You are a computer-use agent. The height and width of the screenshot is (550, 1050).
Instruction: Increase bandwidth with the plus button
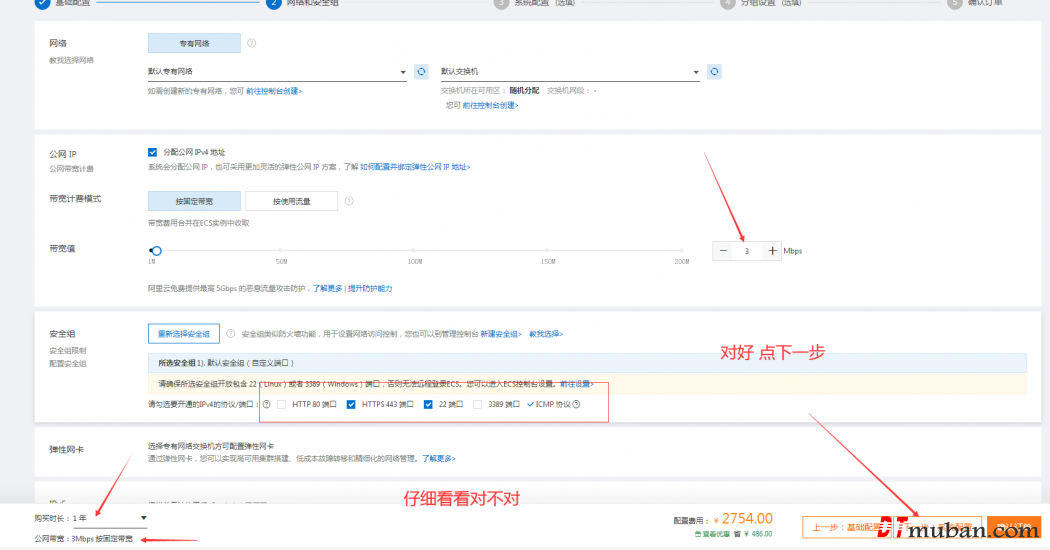pyautogui.click(x=772, y=251)
